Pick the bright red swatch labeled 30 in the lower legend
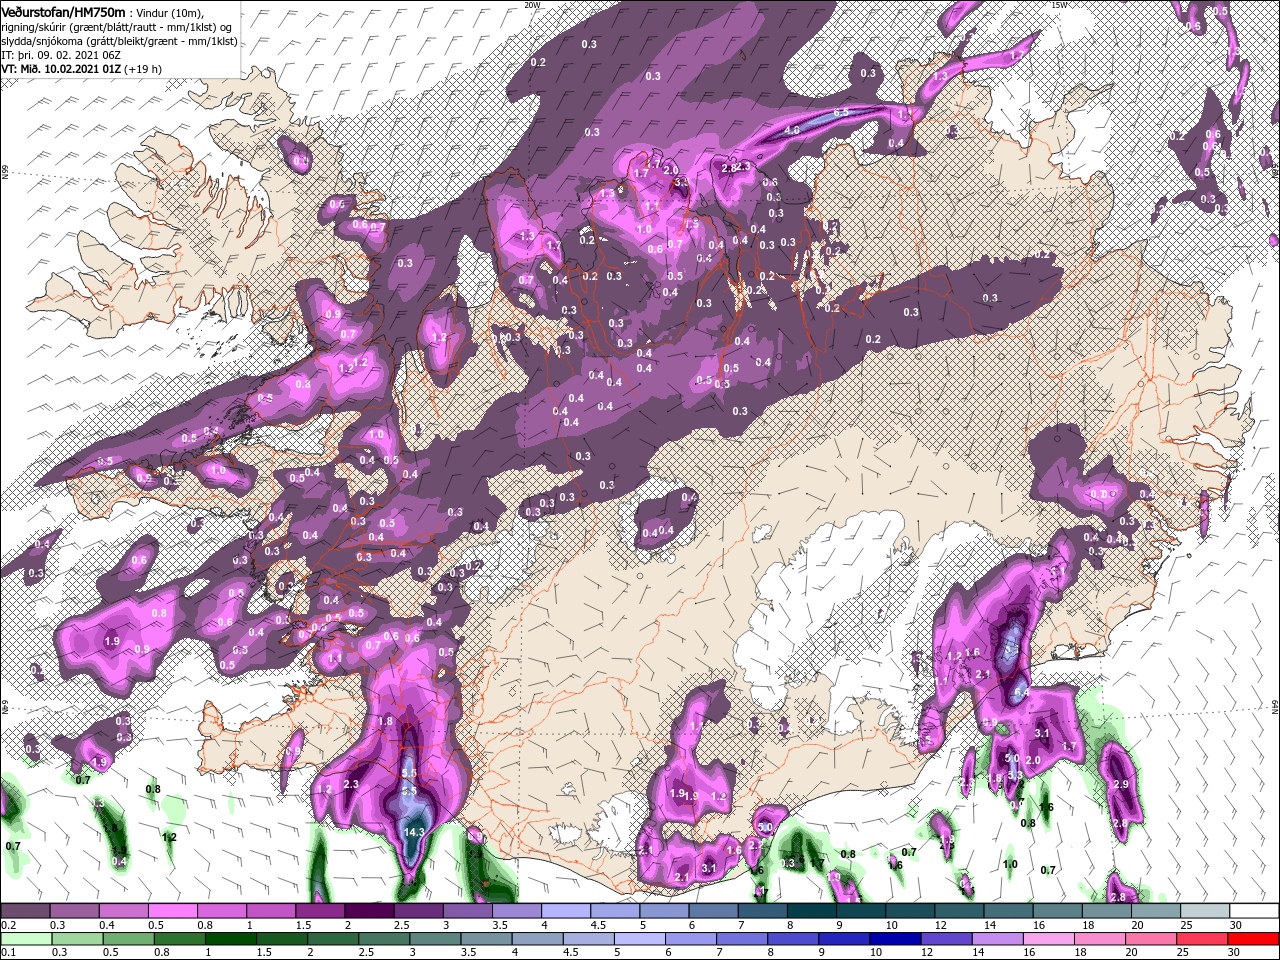The width and height of the screenshot is (1280, 960). [x=1254, y=939]
